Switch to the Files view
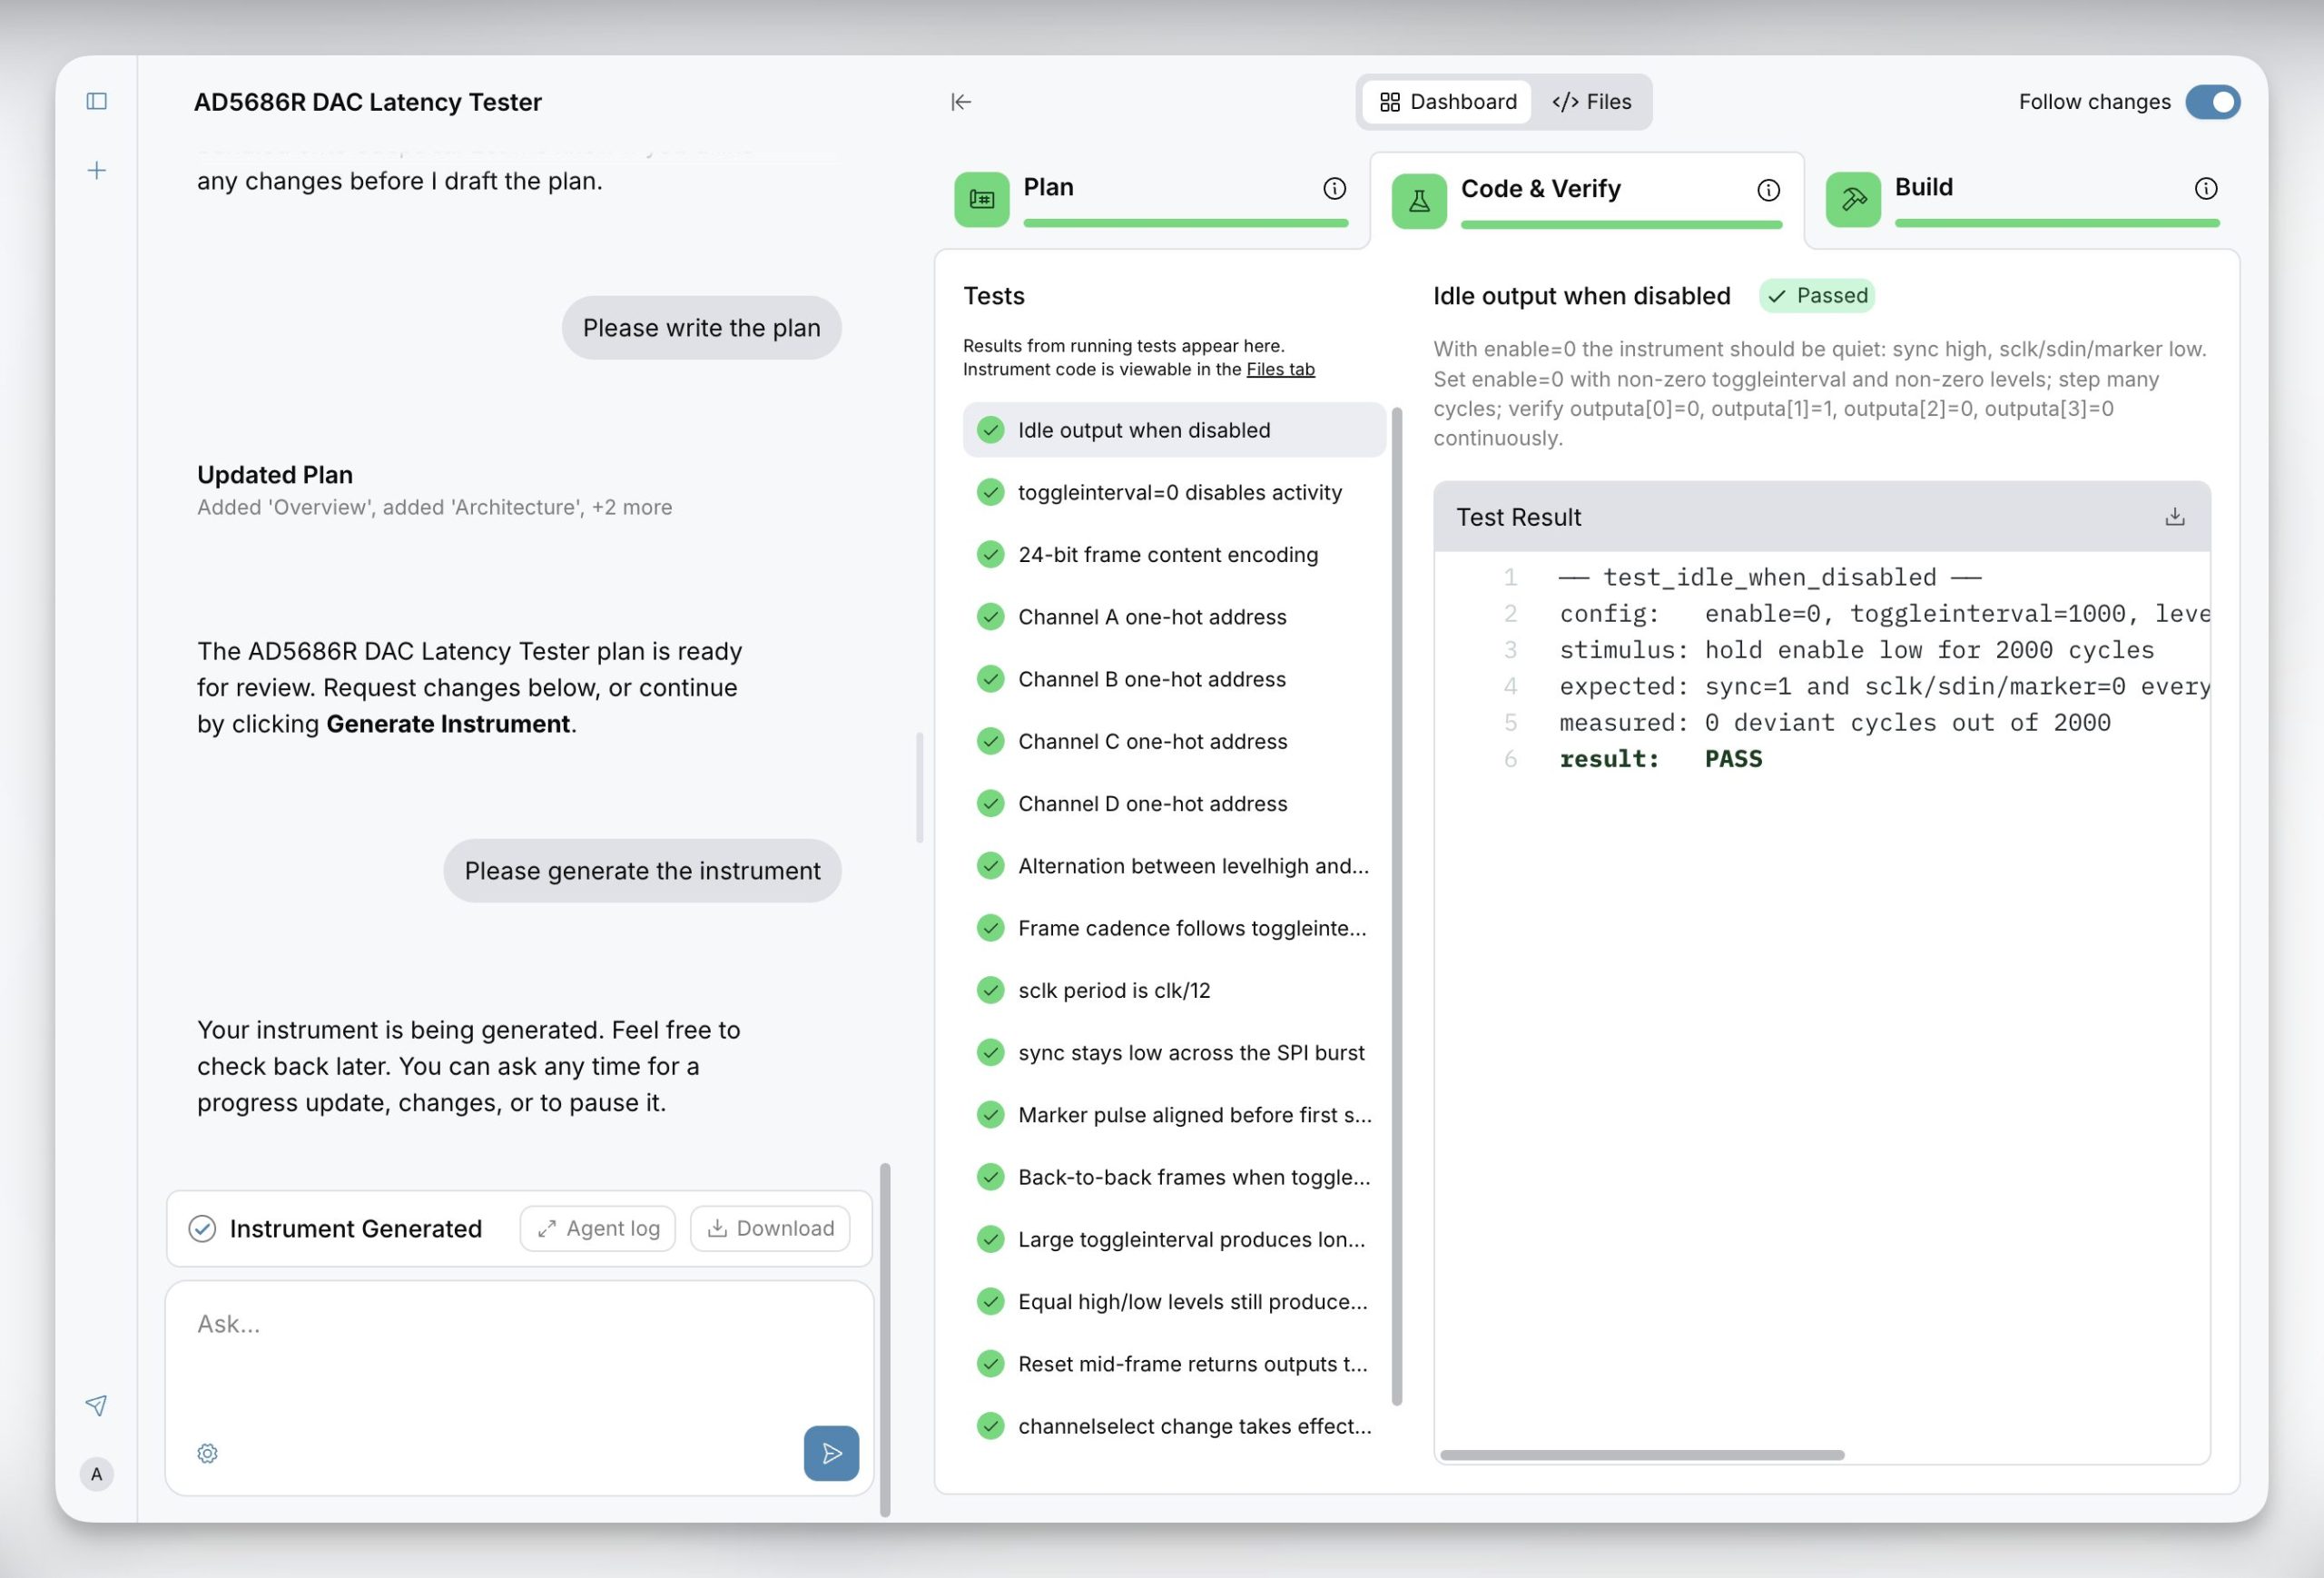This screenshot has width=2324, height=1578. [x=1591, y=102]
